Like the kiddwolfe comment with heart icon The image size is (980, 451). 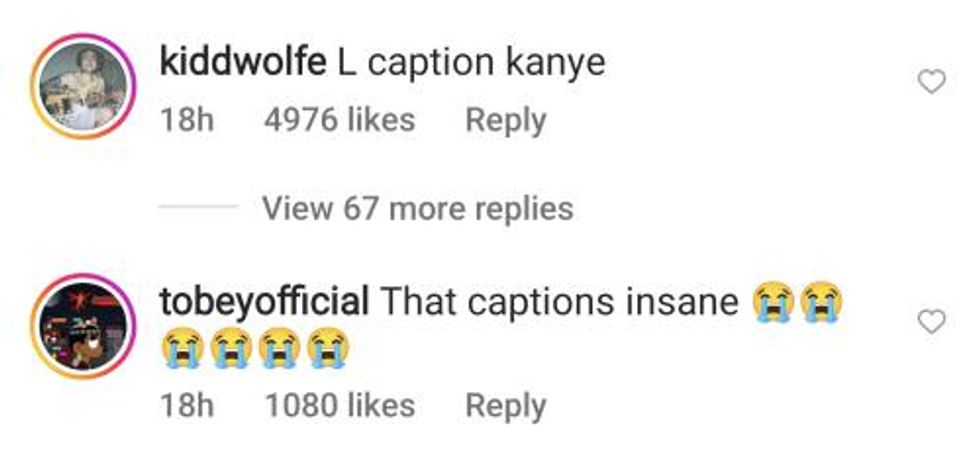point(931,83)
